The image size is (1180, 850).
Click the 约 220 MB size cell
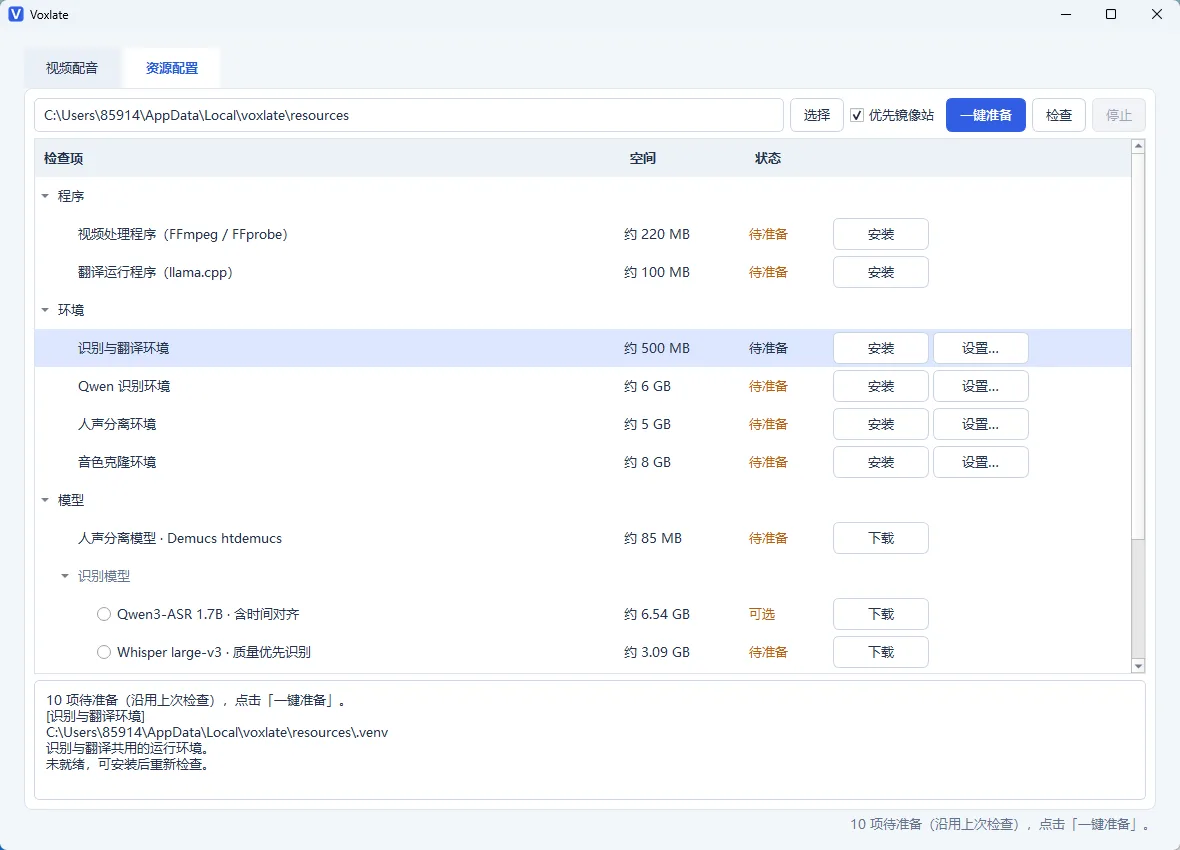(x=656, y=234)
